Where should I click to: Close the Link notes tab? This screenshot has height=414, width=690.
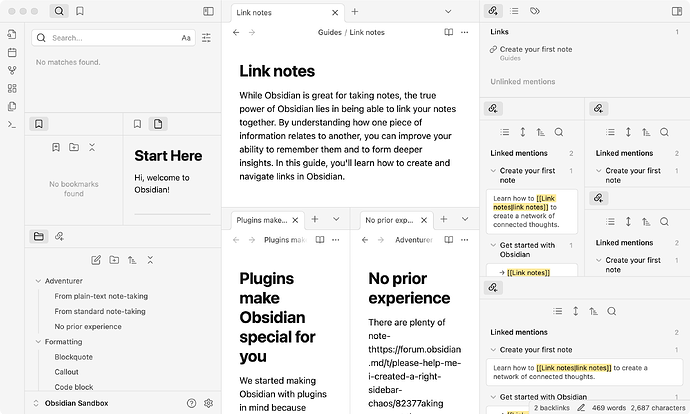coord(335,13)
